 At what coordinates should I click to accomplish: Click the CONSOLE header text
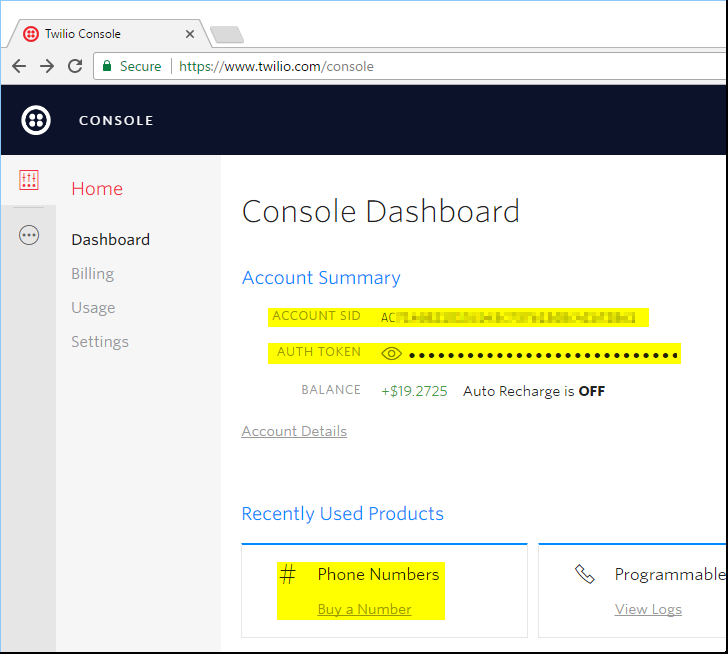pyautogui.click(x=116, y=121)
